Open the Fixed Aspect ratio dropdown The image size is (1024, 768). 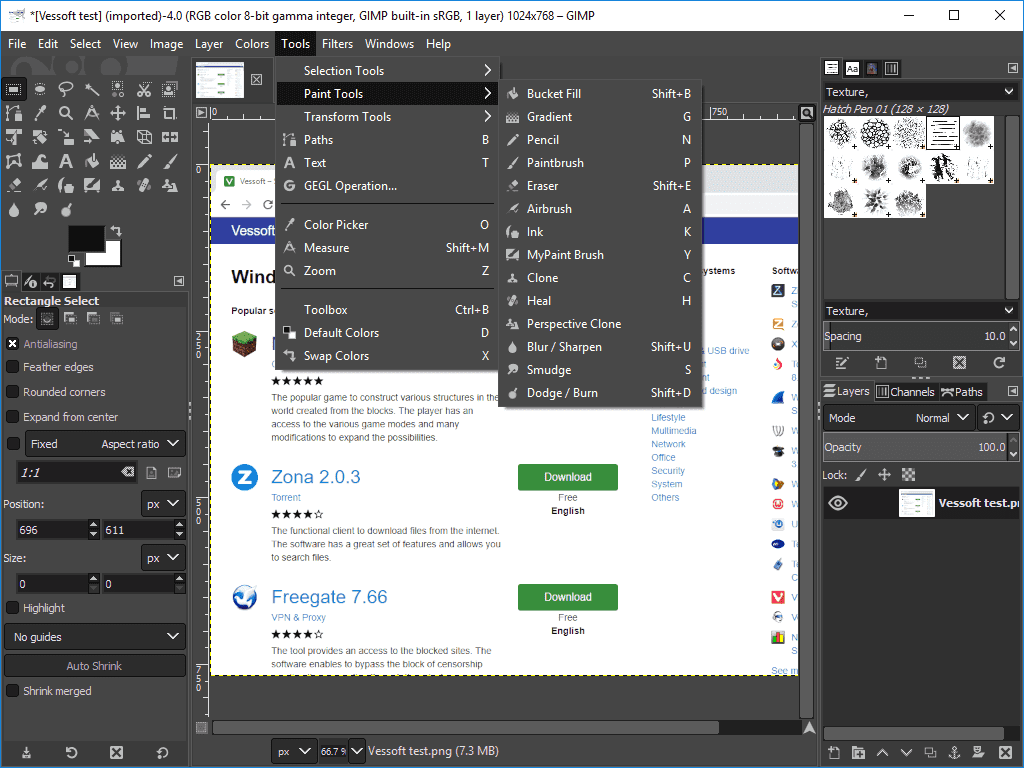(105, 444)
